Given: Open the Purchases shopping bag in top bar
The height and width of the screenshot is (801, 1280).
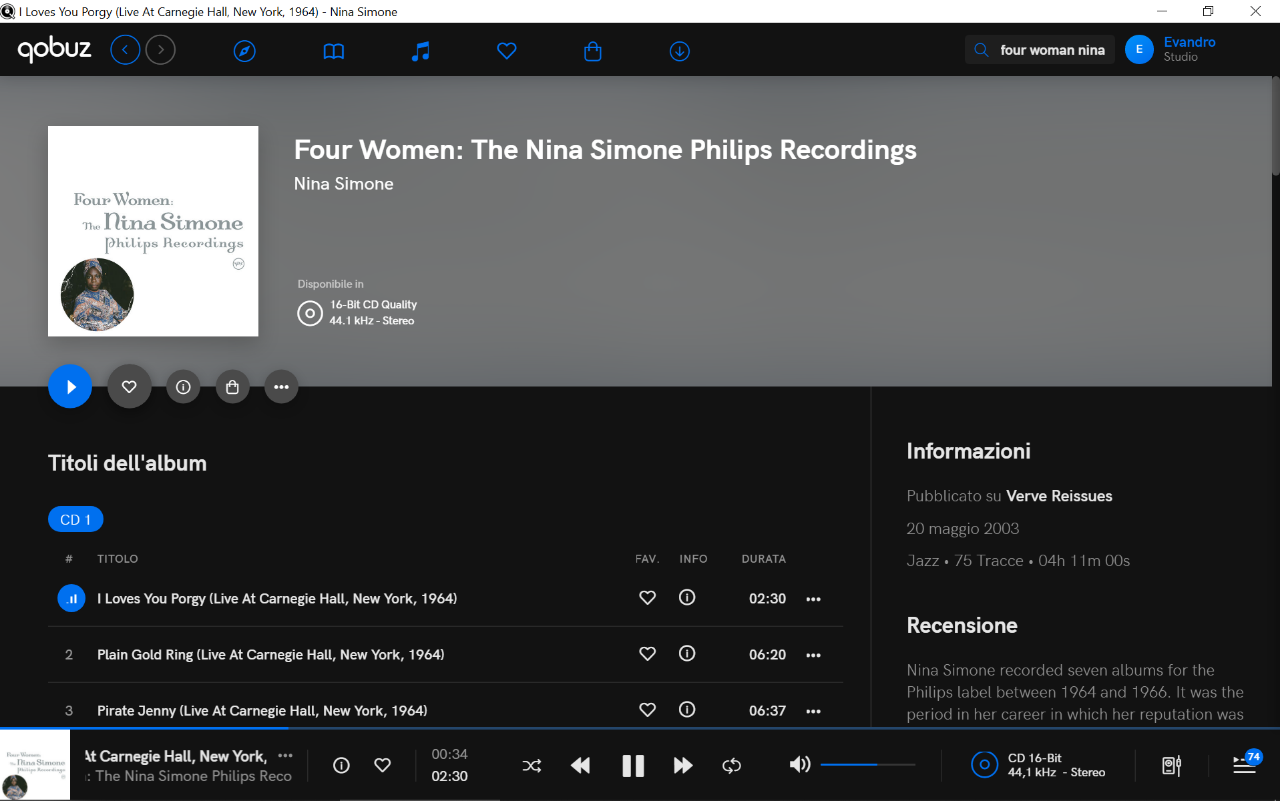Looking at the screenshot, I should (x=593, y=51).
